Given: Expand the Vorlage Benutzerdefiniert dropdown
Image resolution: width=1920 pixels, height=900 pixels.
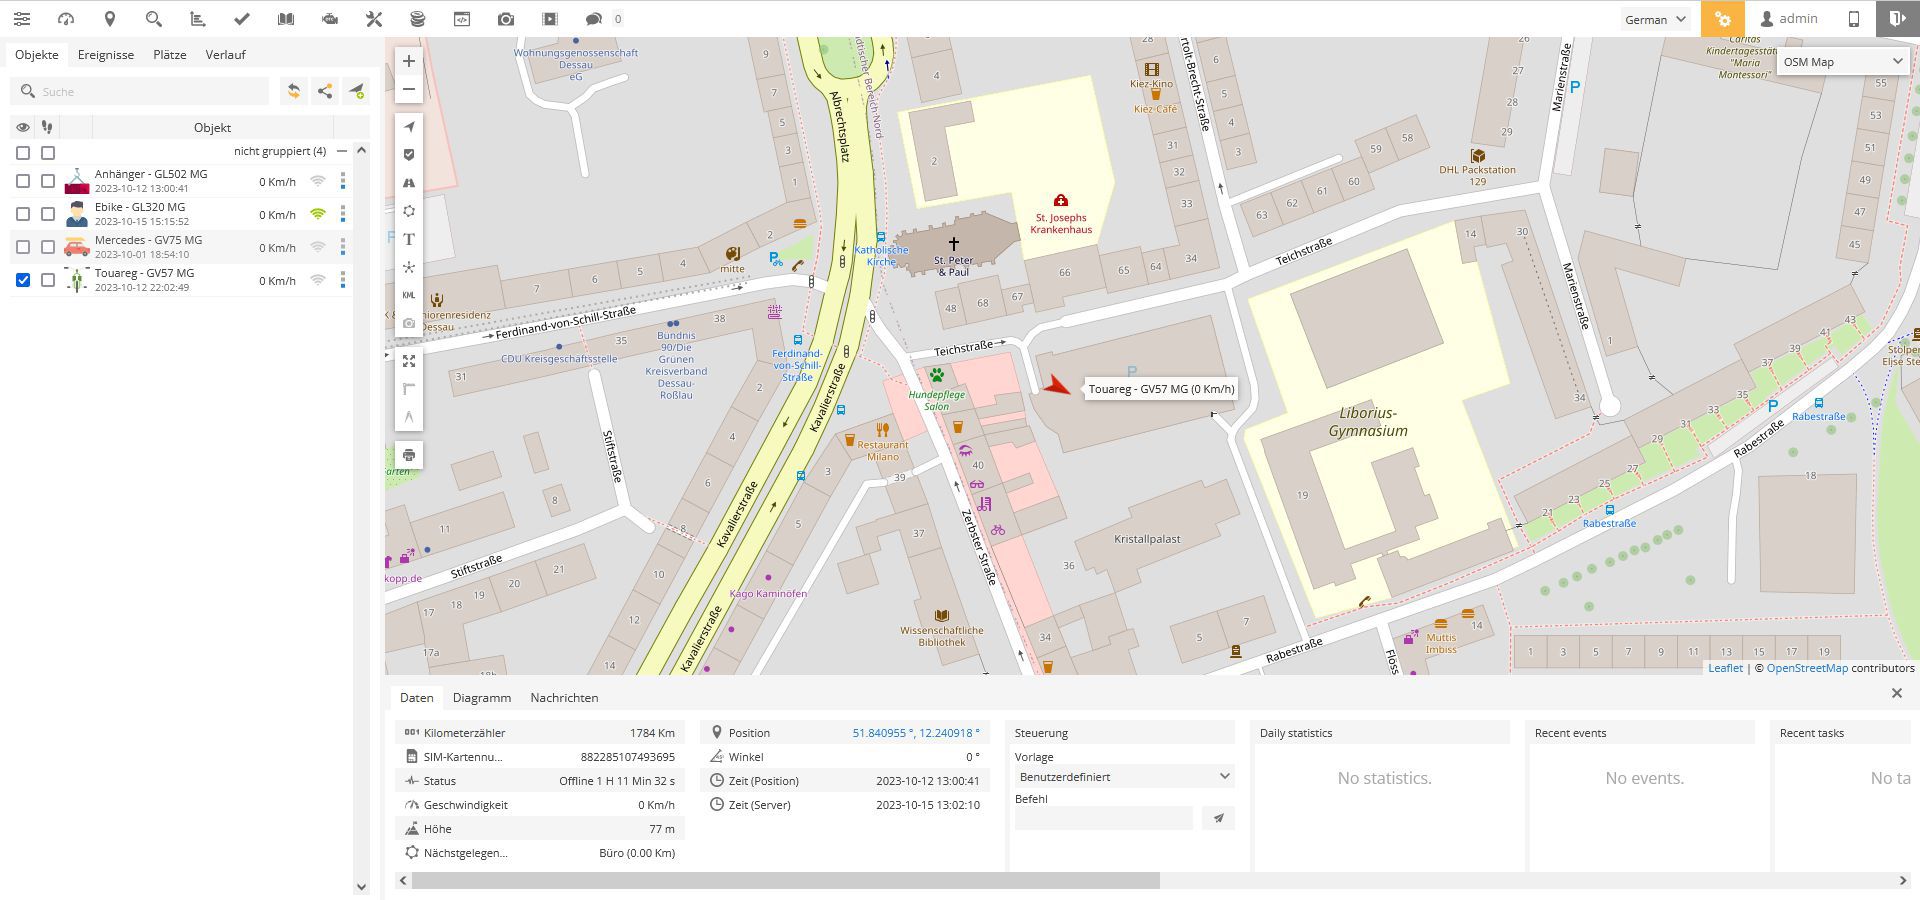Looking at the screenshot, I should coord(1124,777).
